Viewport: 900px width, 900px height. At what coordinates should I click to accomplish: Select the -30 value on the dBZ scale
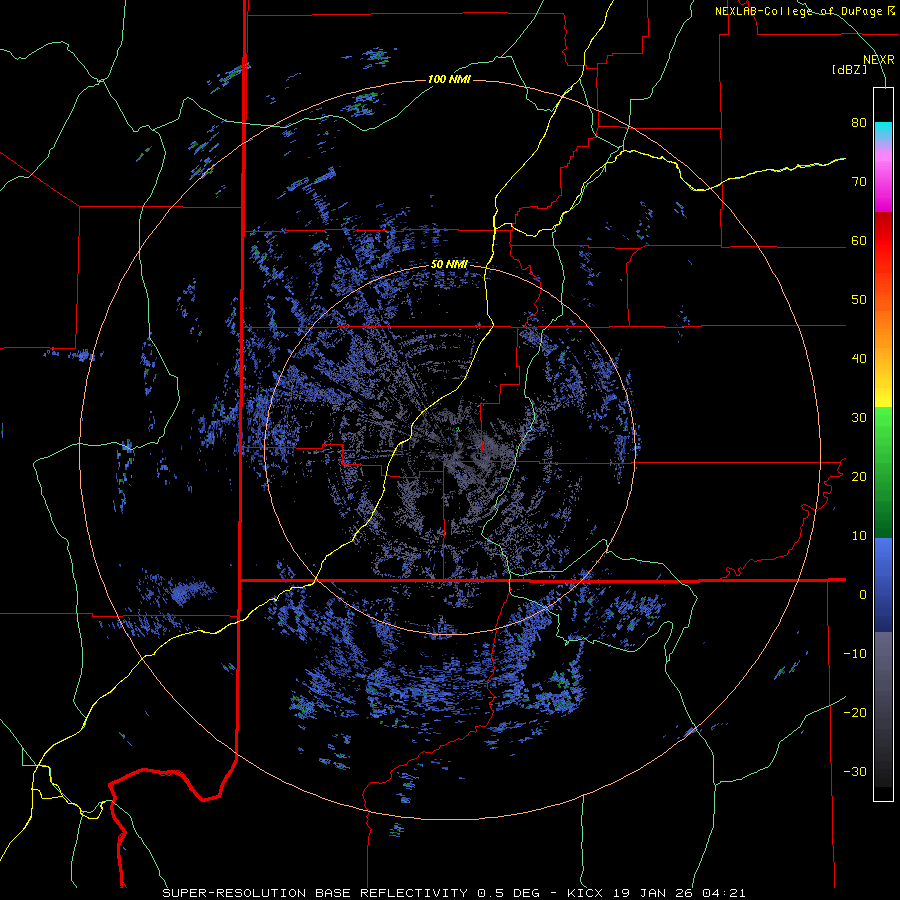tap(855, 771)
